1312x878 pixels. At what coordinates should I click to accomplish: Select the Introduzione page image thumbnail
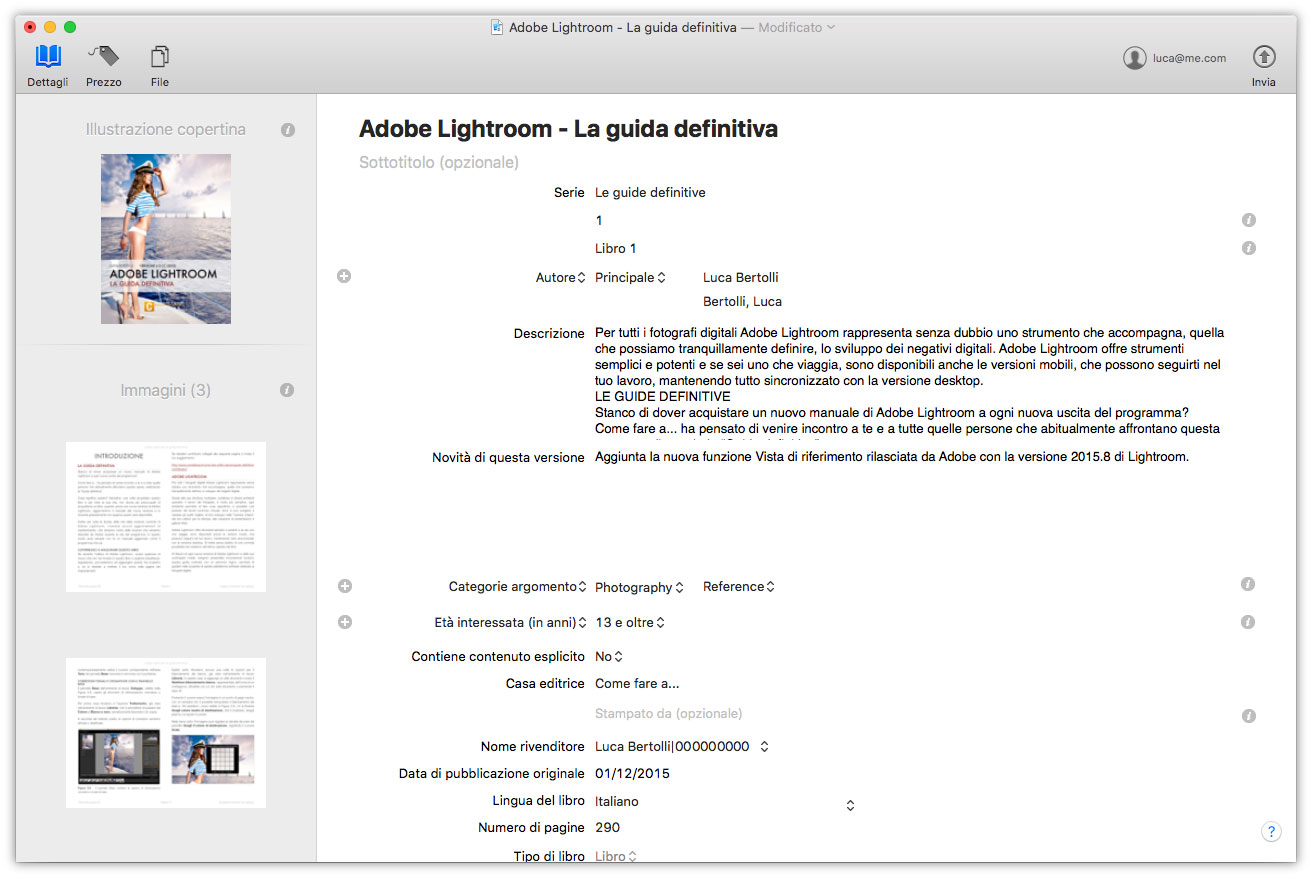tap(166, 517)
